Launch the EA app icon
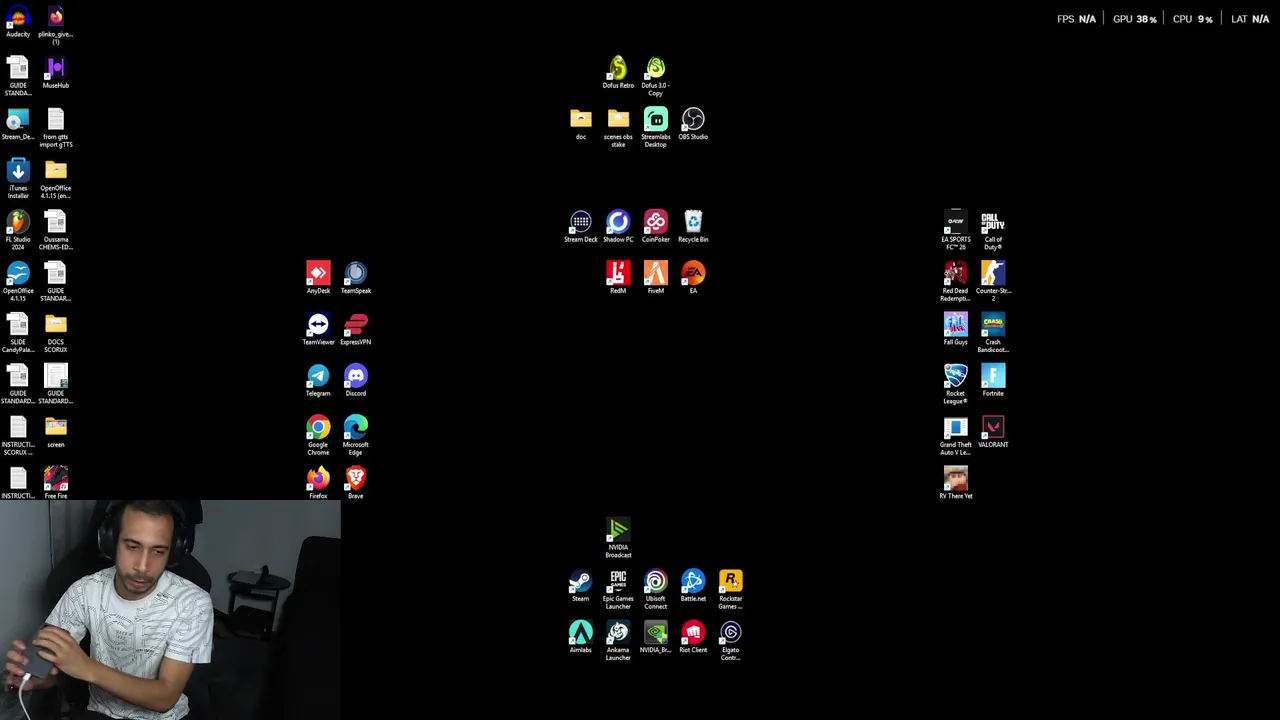1280x720 pixels. pyautogui.click(x=693, y=275)
